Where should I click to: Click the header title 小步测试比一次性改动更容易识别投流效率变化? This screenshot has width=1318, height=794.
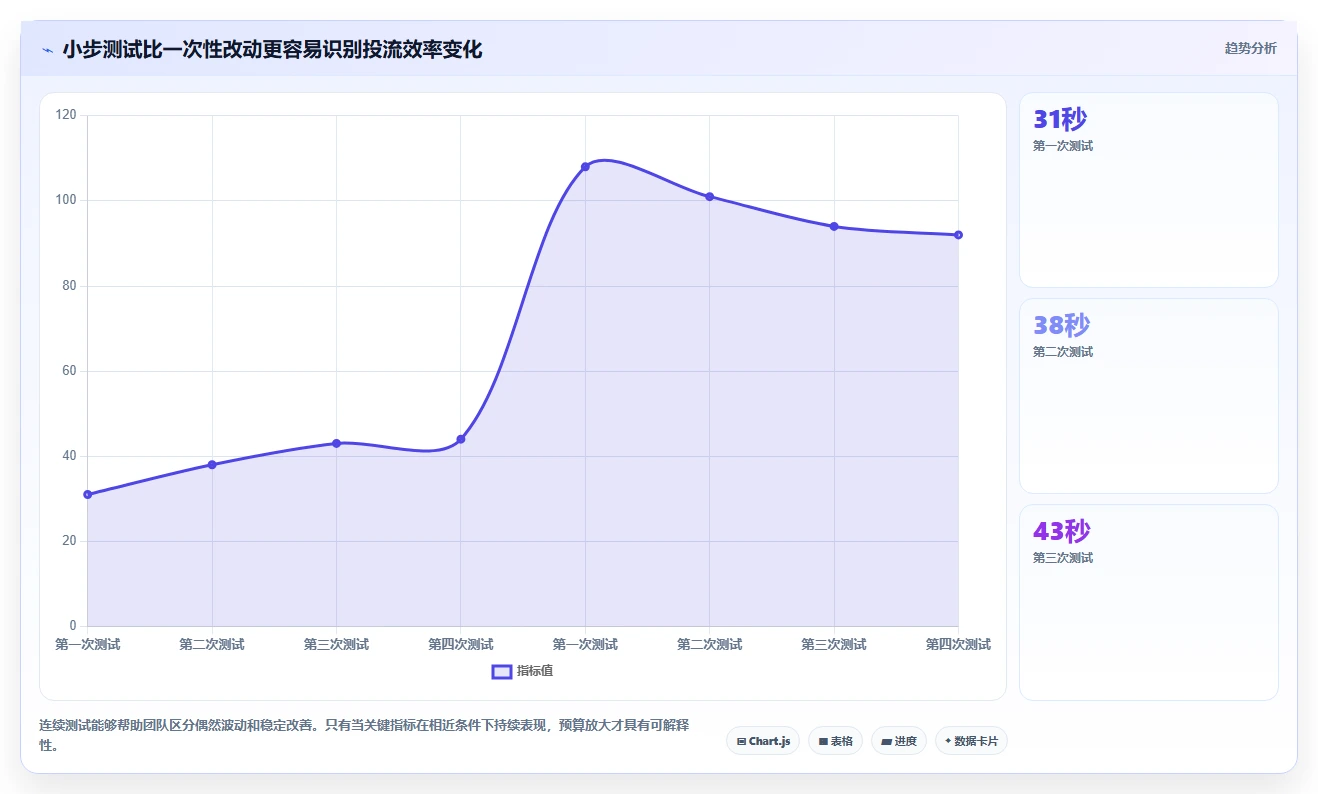[272, 50]
